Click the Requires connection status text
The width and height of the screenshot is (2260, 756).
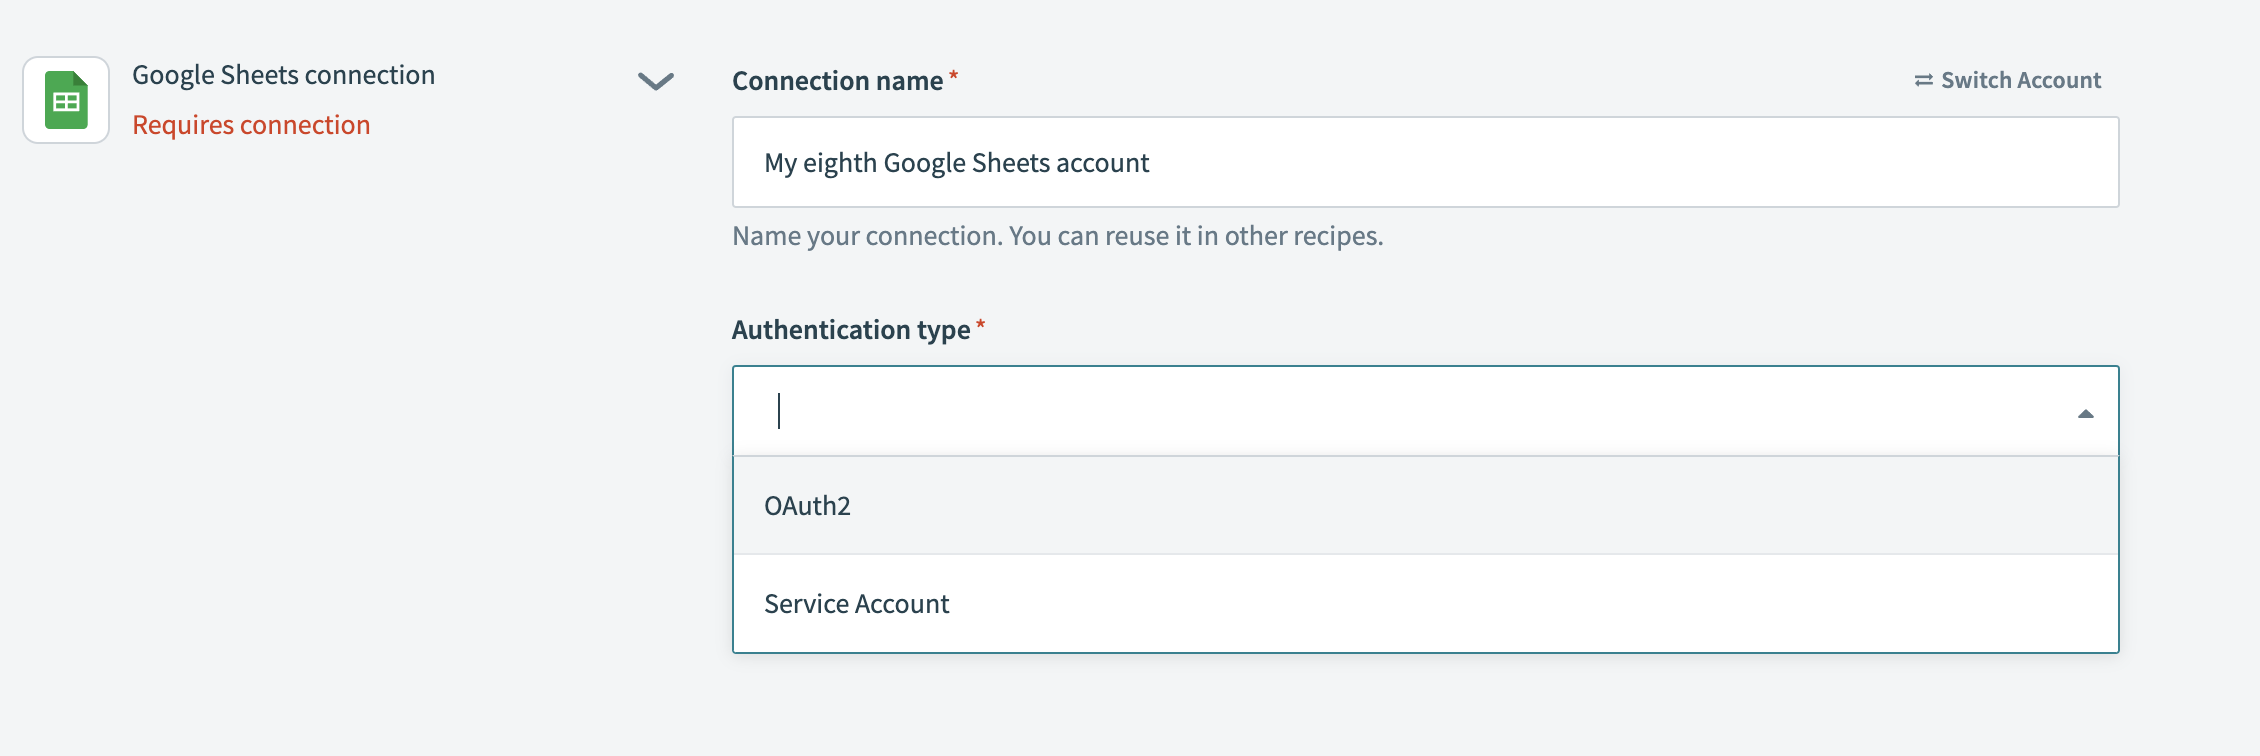[251, 125]
